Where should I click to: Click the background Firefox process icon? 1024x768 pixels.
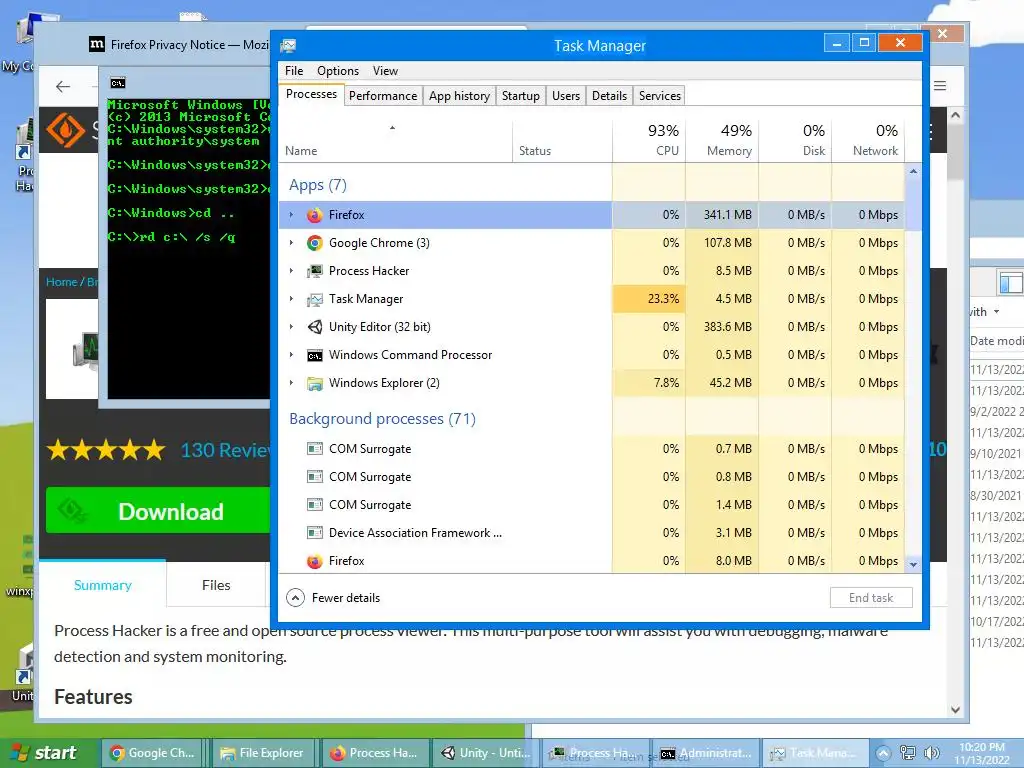click(x=315, y=561)
